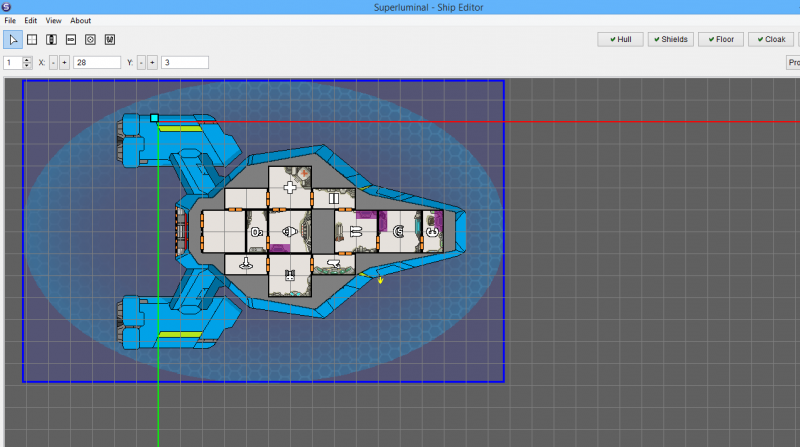Select the pointer selection tool
This screenshot has width=800, height=447.
[x=13, y=40]
